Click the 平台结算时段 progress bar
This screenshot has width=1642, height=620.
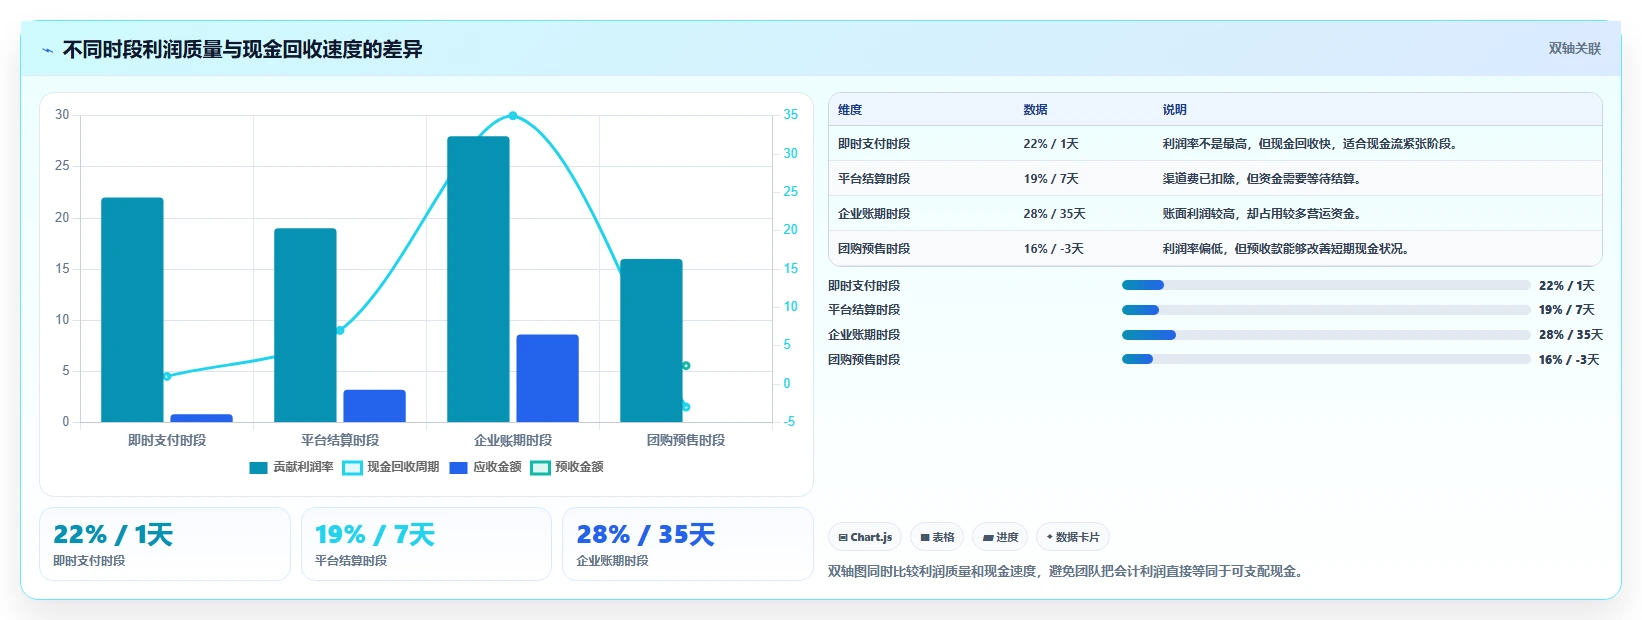(x=1326, y=310)
